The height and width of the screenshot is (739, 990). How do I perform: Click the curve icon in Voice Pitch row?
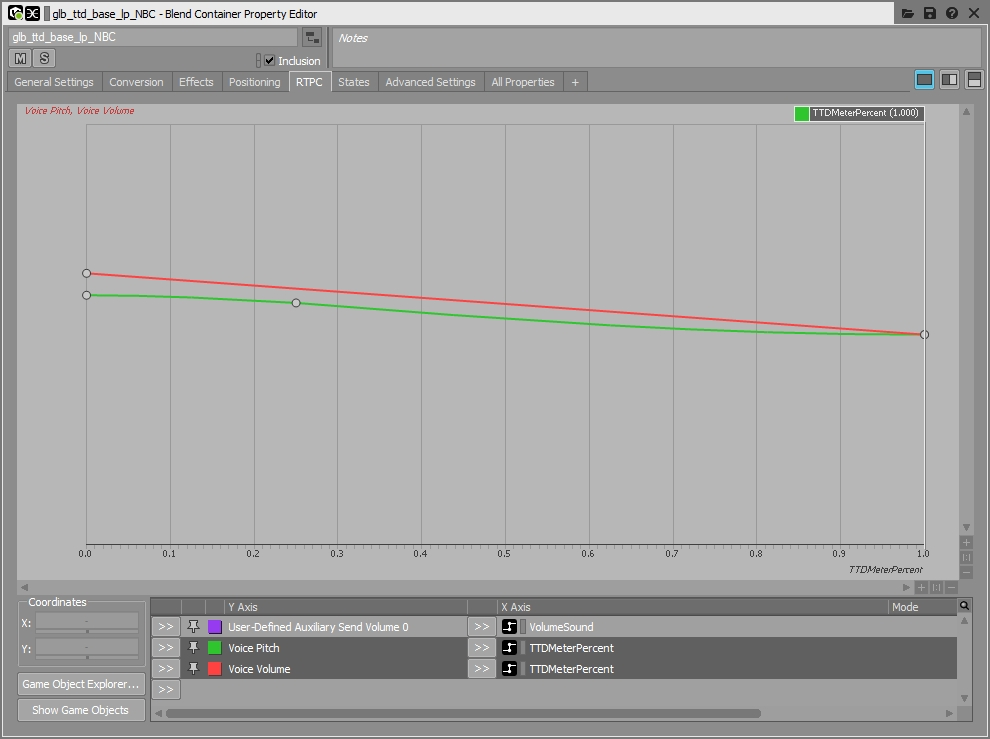(x=510, y=647)
